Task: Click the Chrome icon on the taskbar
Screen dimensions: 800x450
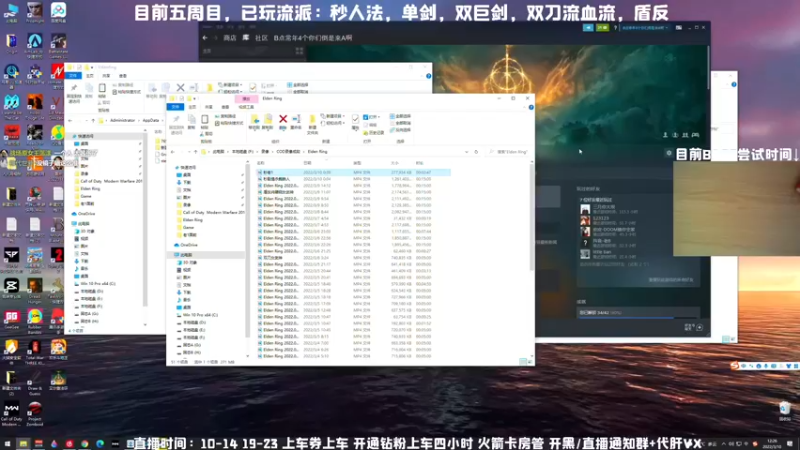Action: [85, 444]
